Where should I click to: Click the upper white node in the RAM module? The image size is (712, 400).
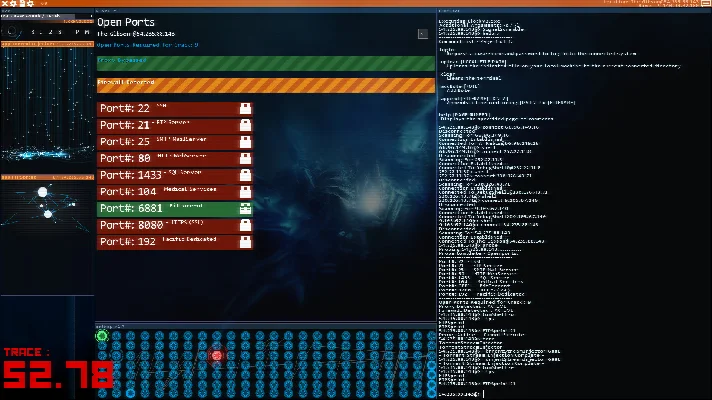pyautogui.click(x=43, y=193)
